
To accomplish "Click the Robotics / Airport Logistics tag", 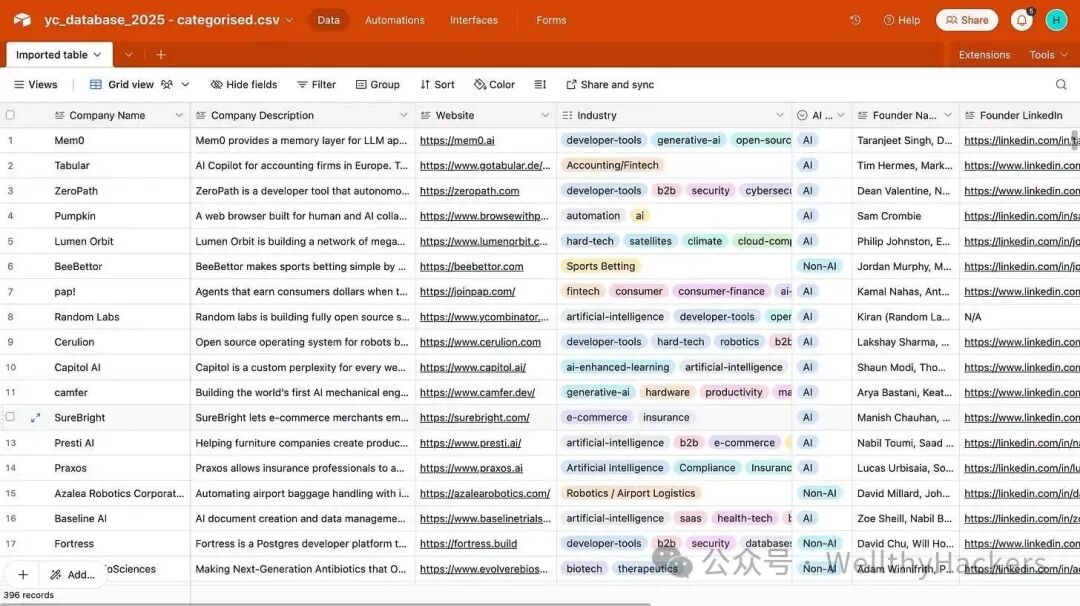I will point(631,493).
